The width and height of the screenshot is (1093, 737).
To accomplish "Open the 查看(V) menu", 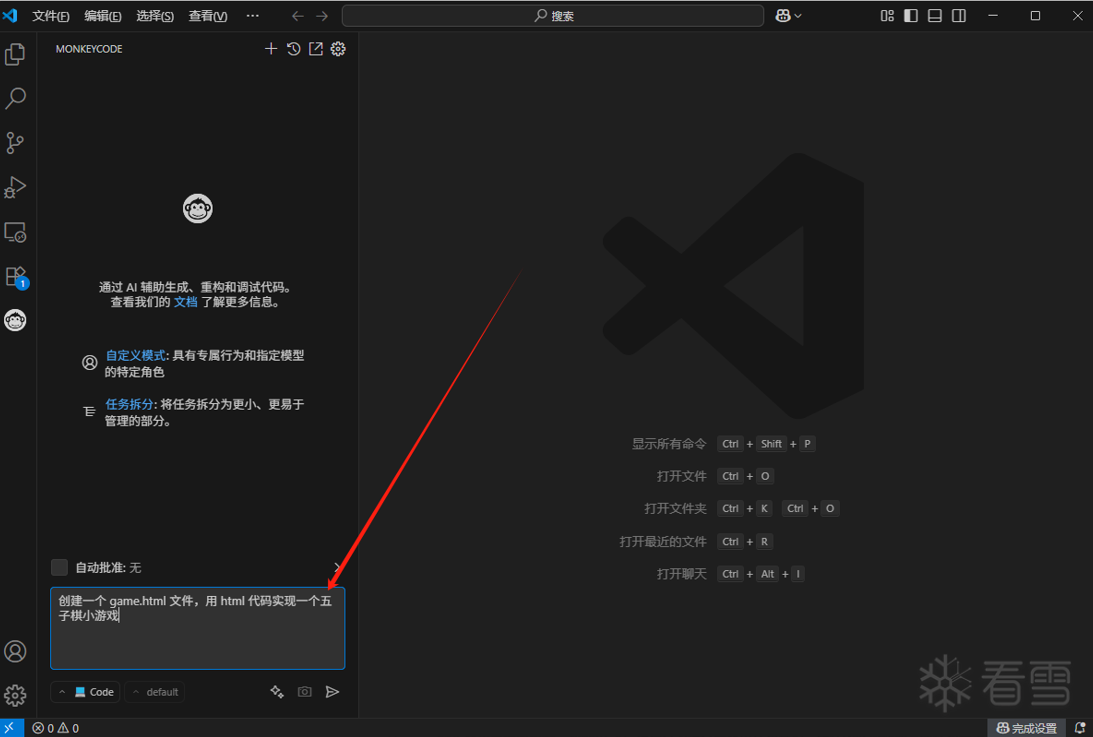I will (208, 16).
